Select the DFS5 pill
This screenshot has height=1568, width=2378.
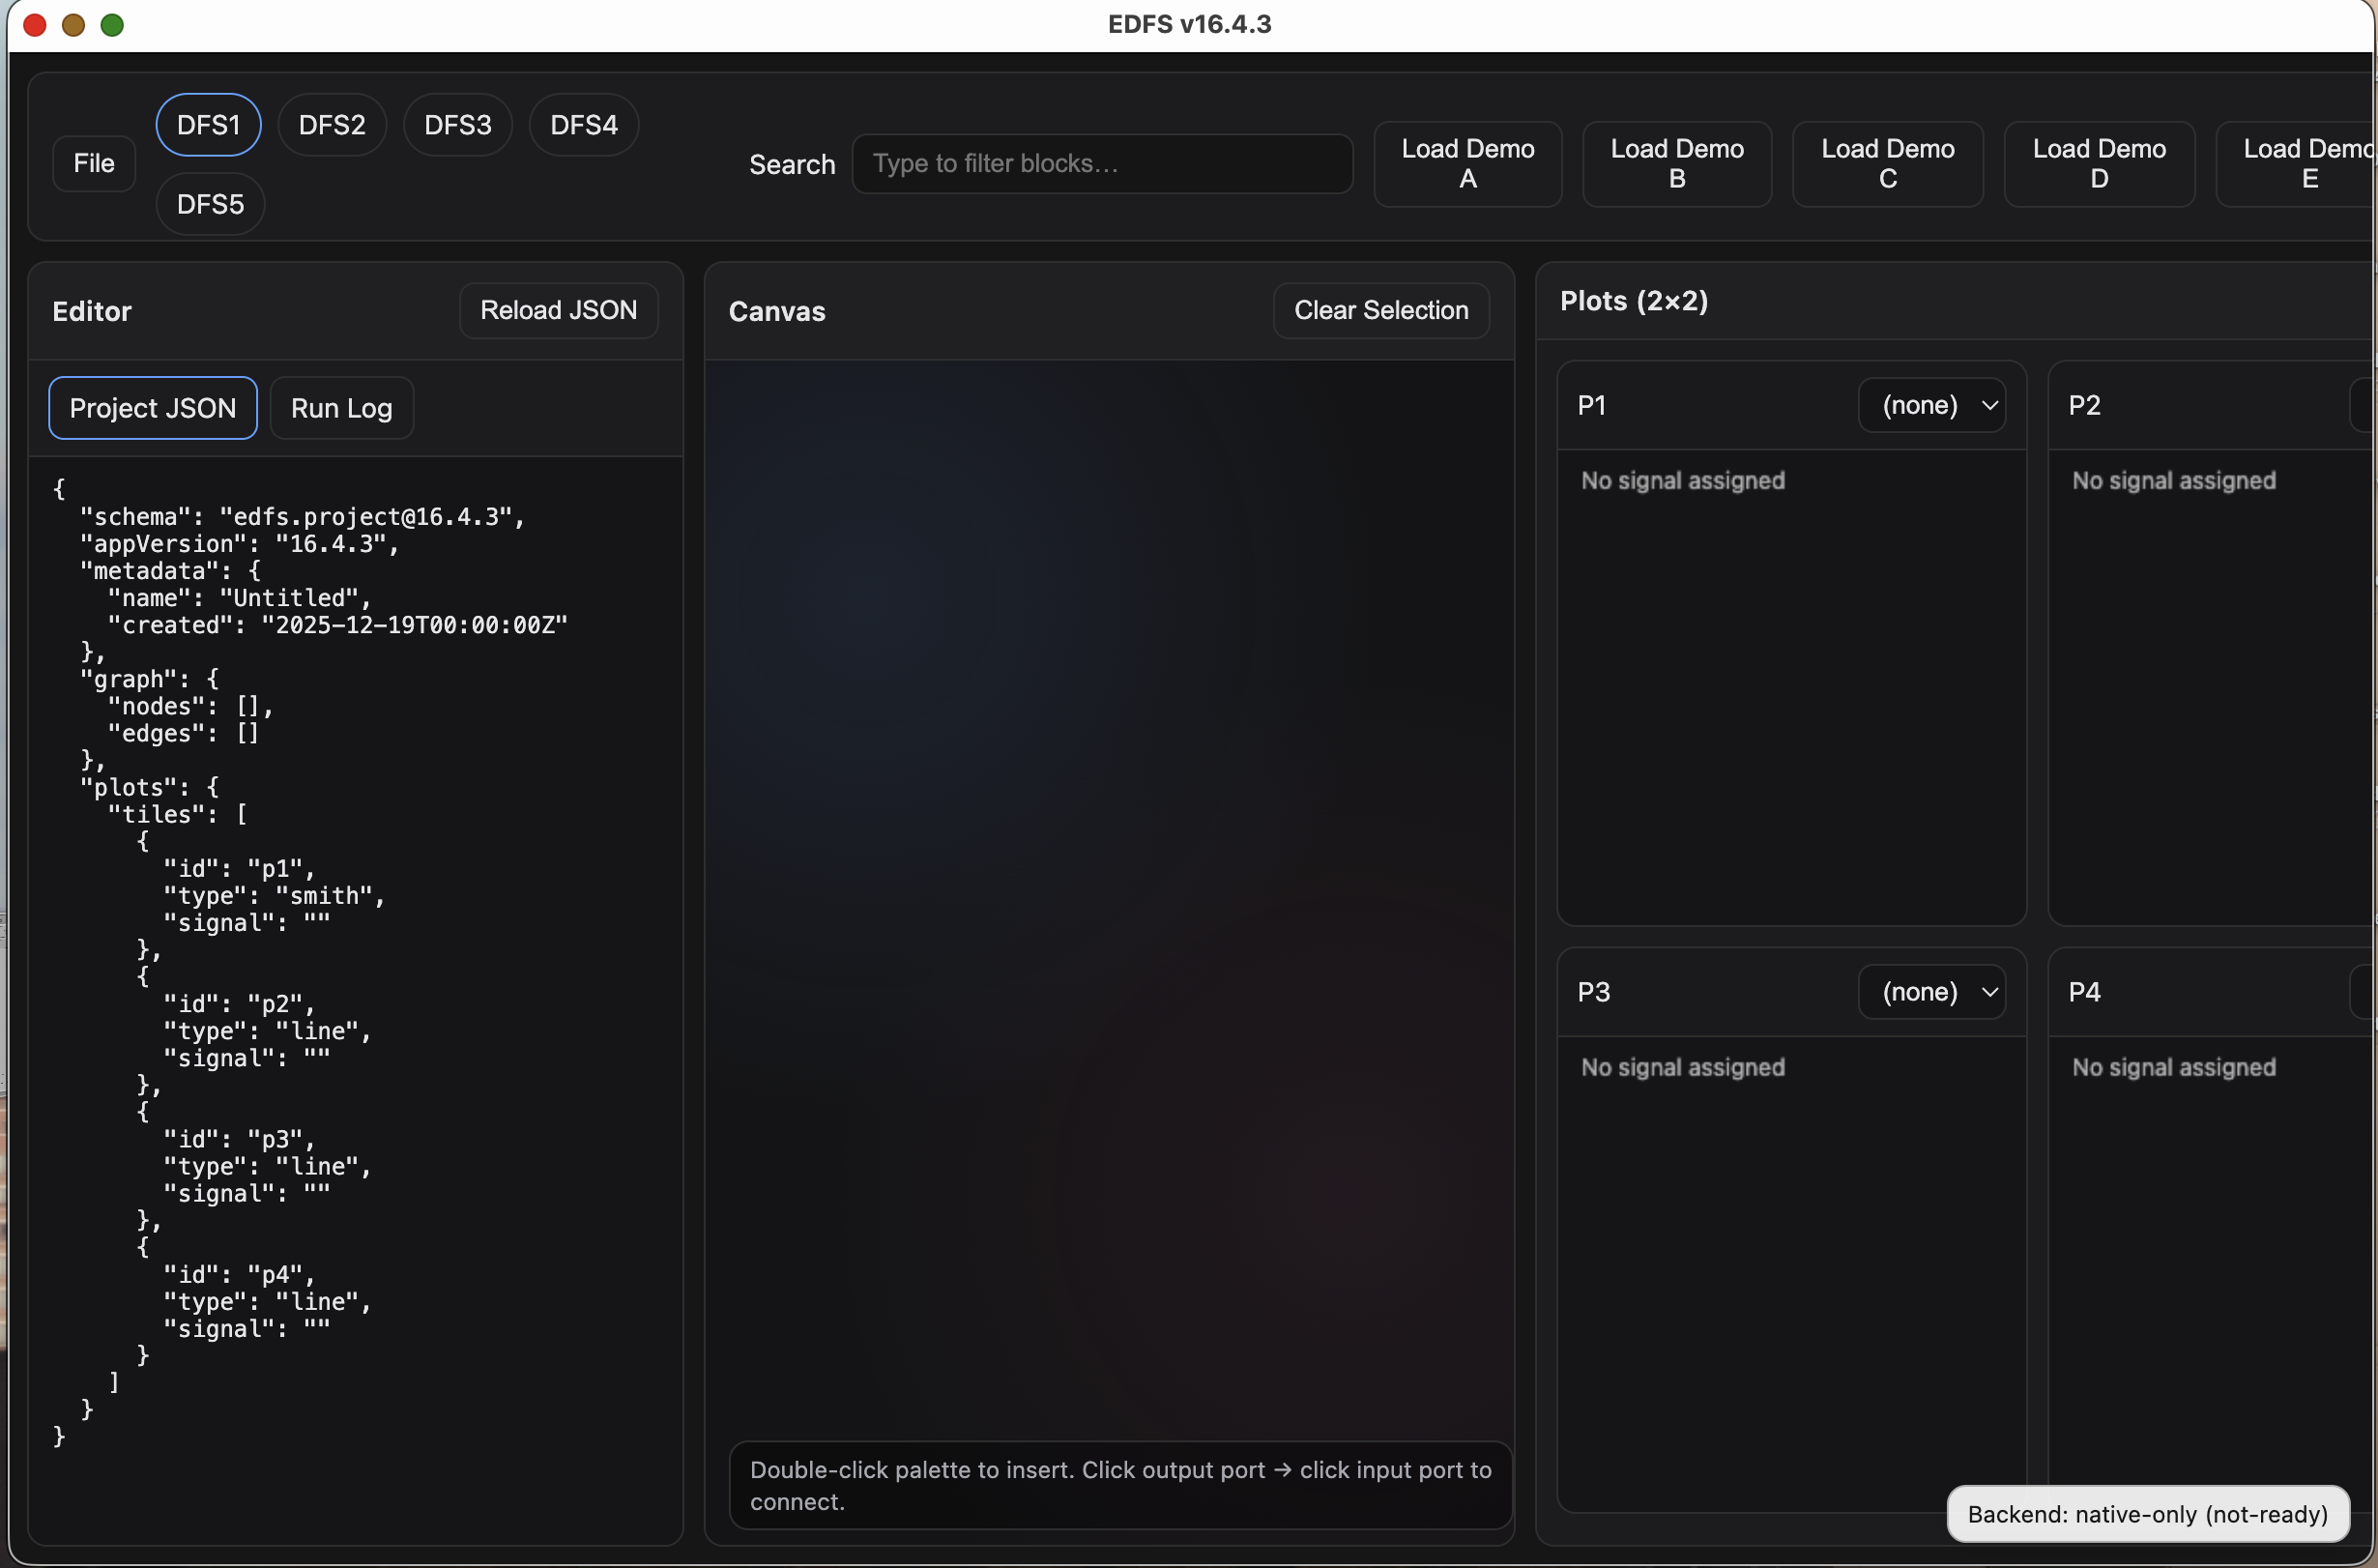pos(210,204)
